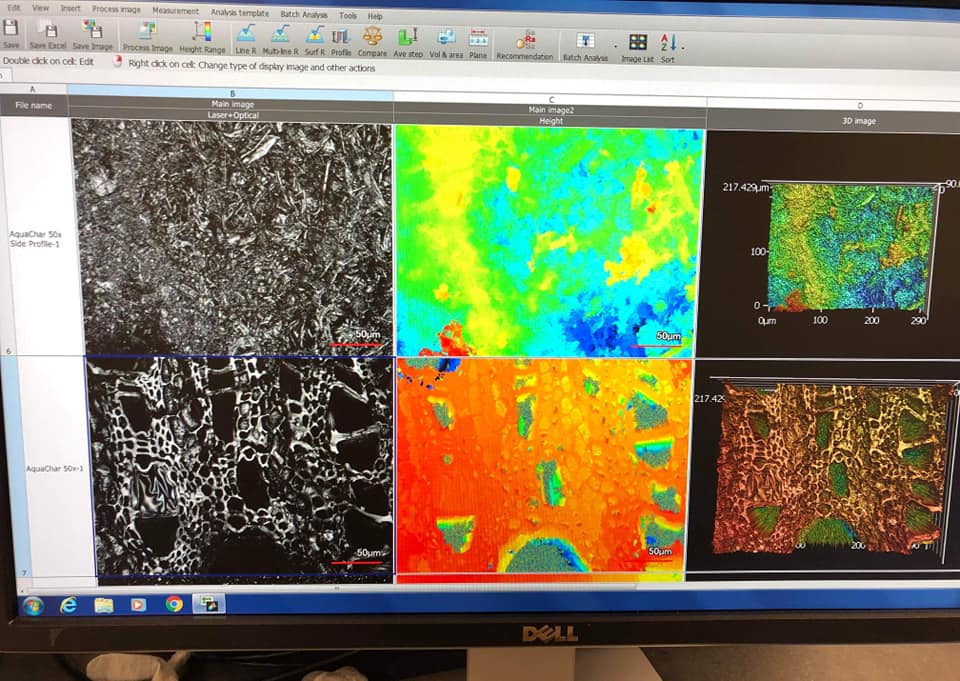Activate the Surf R measurement icon
This screenshot has width=960, height=681.
[x=314, y=40]
